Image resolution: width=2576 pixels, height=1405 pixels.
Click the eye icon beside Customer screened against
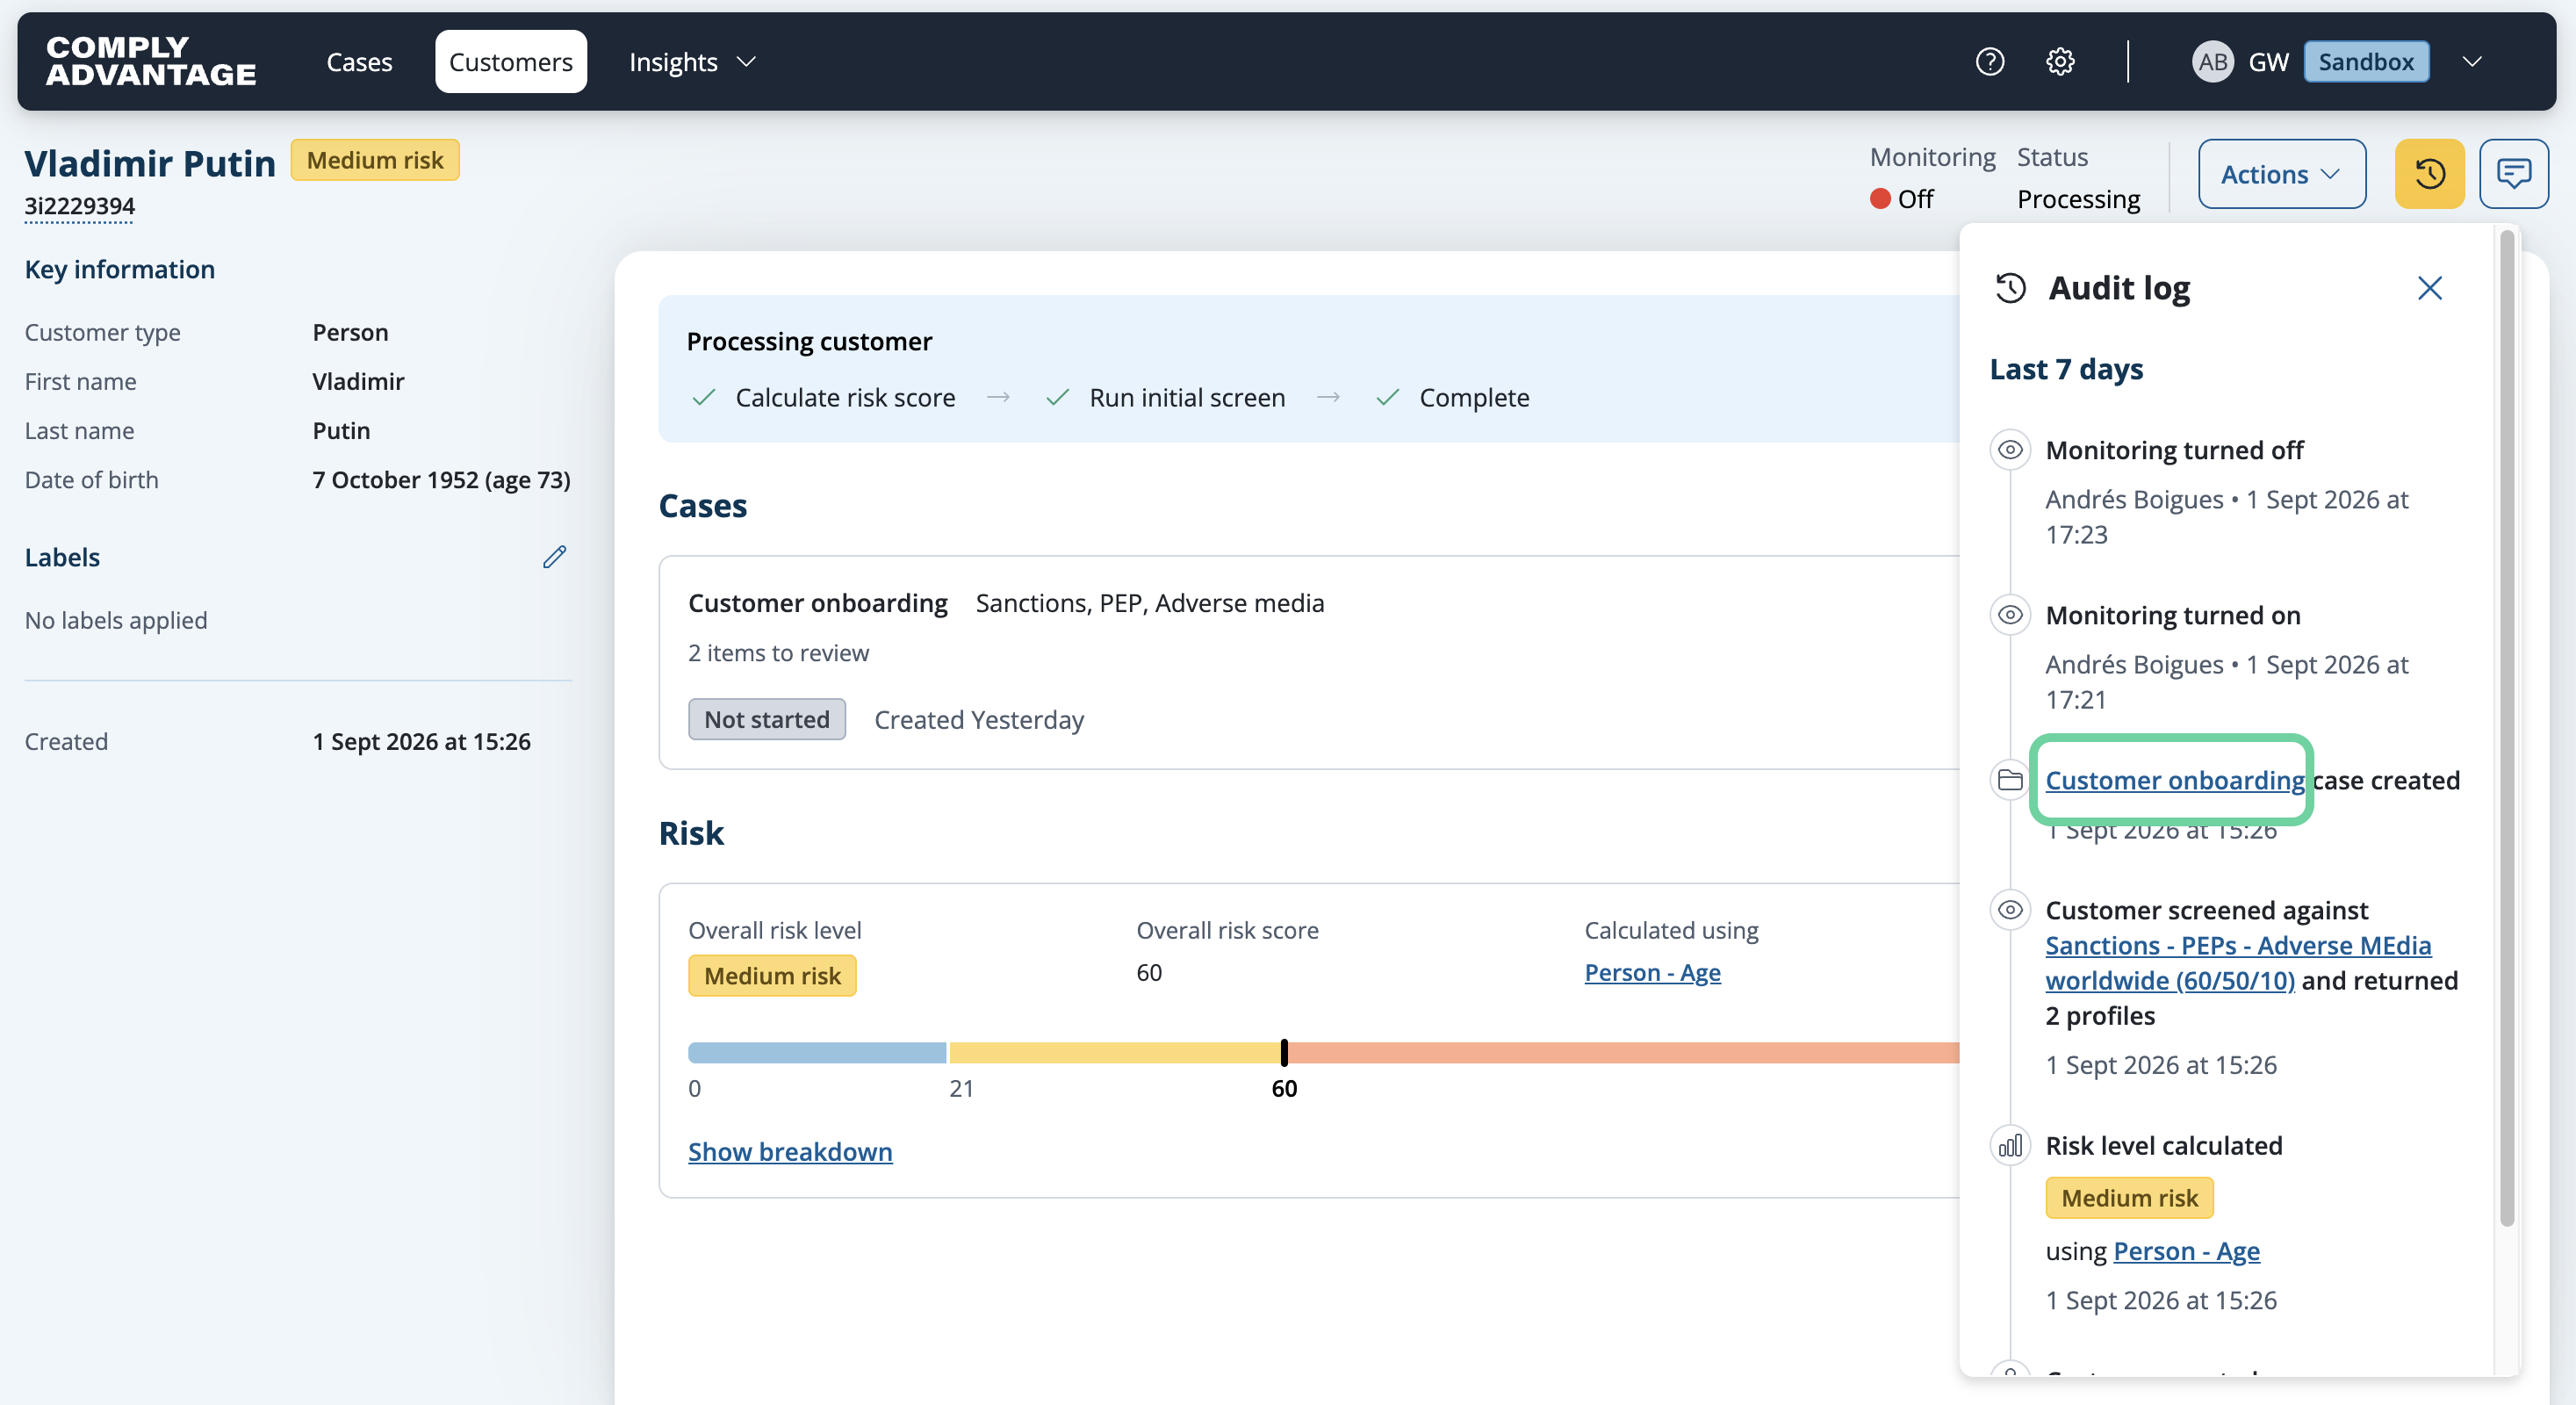2010,910
